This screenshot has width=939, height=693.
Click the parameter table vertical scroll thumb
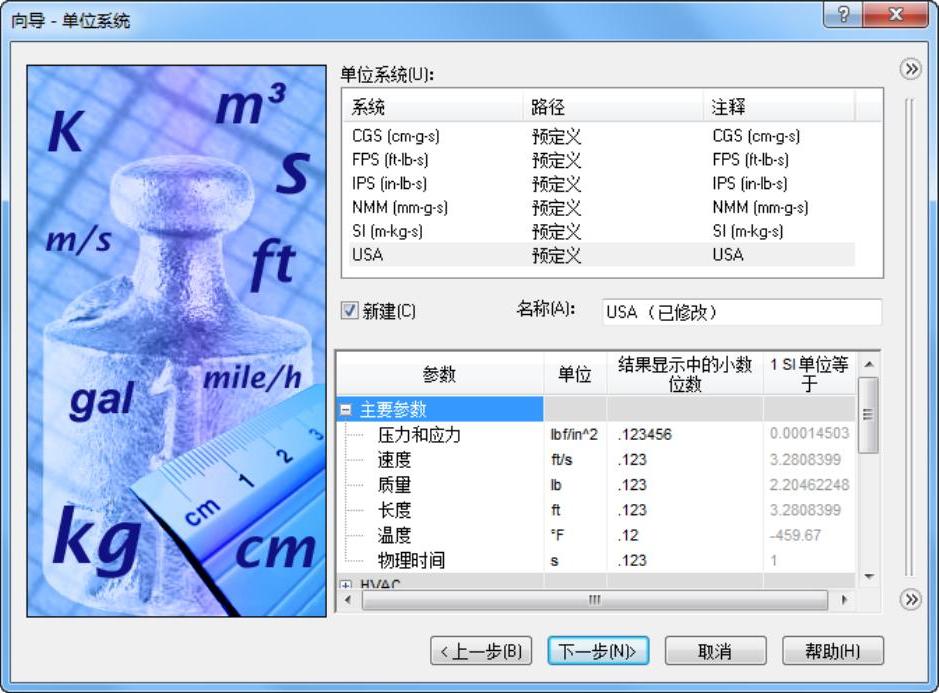point(868,414)
